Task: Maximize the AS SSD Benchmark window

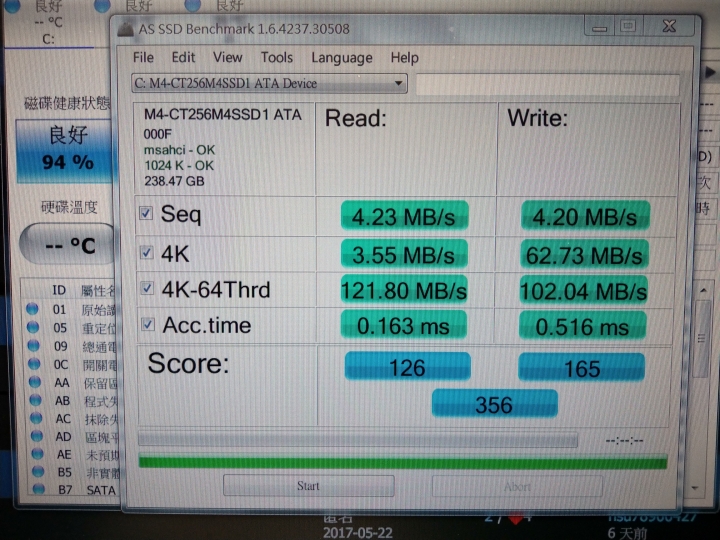Action: click(x=628, y=26)
